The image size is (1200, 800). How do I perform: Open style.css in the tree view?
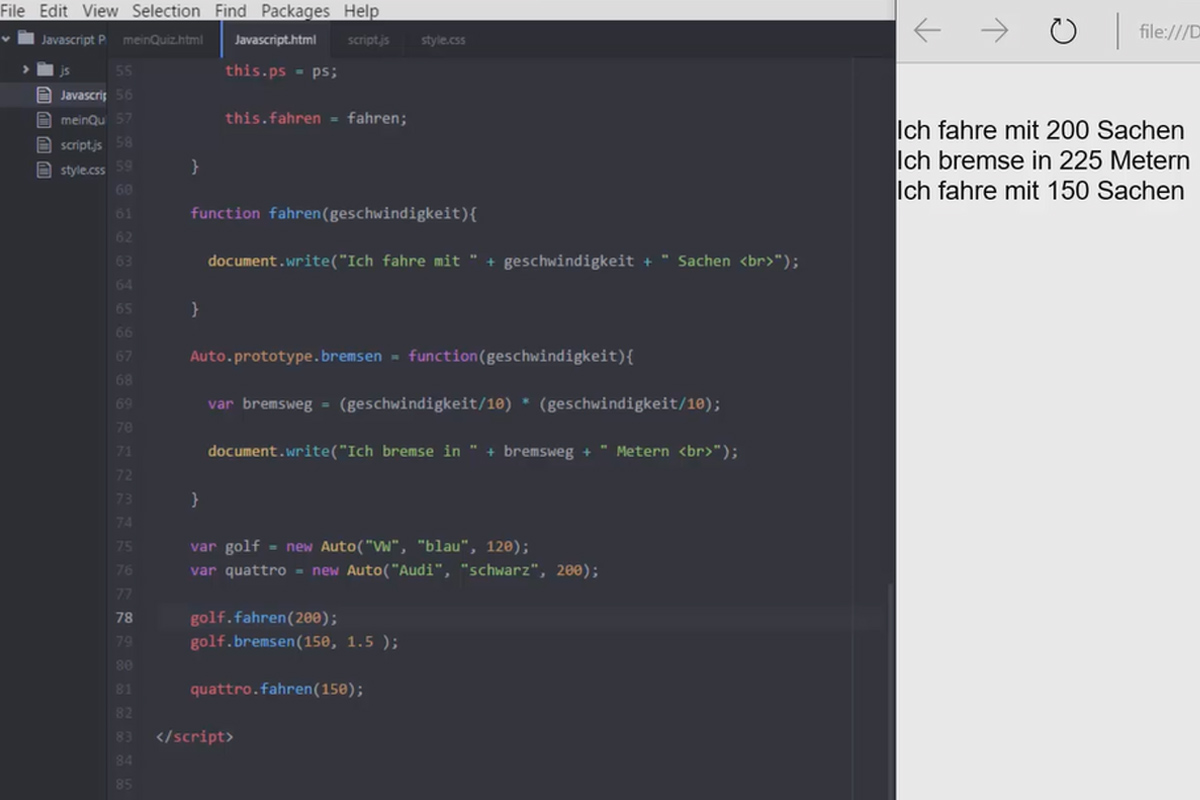point(83,170)
